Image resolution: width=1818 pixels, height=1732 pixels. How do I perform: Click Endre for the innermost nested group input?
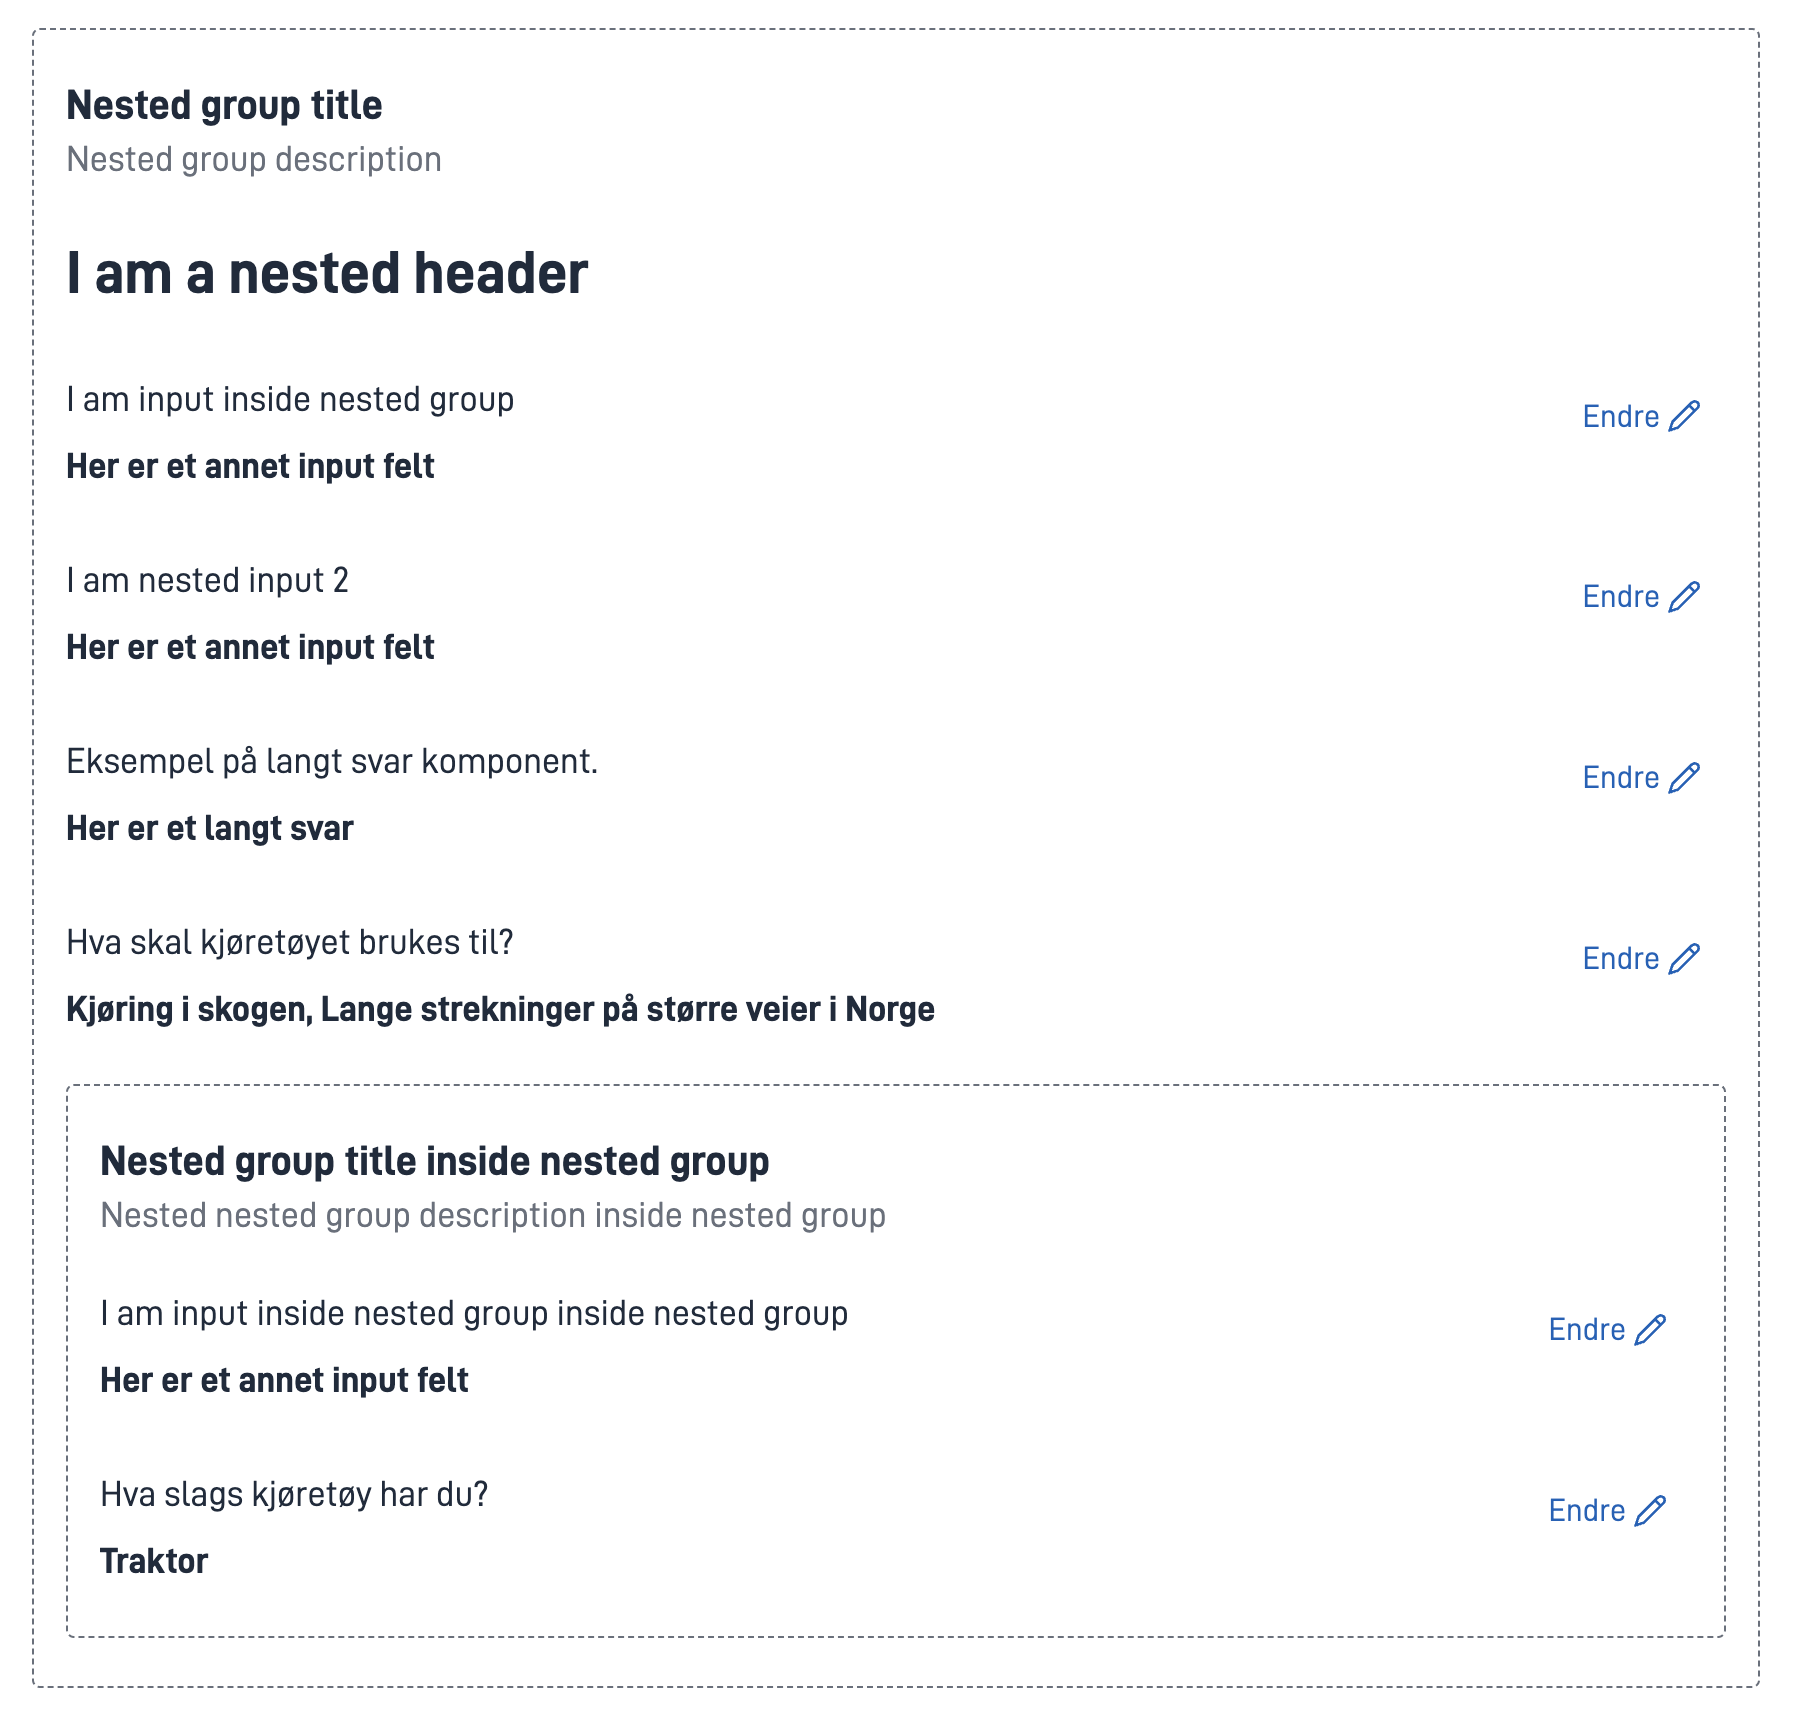point(1607,1330)
